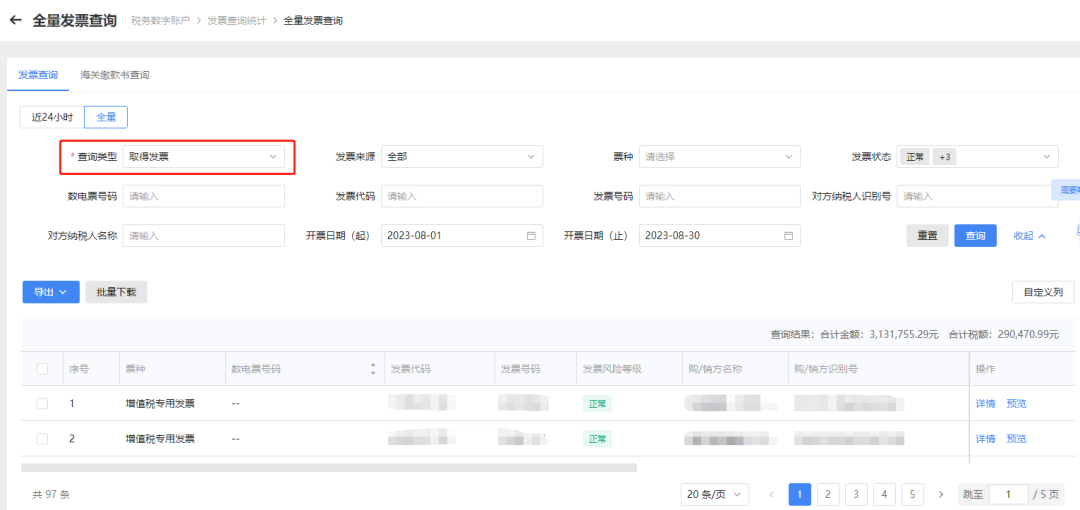Viewport: 1080px width, 510px height.
Task: Click the 正常 risk badge in row 2
Action: (x=596, y=439)
